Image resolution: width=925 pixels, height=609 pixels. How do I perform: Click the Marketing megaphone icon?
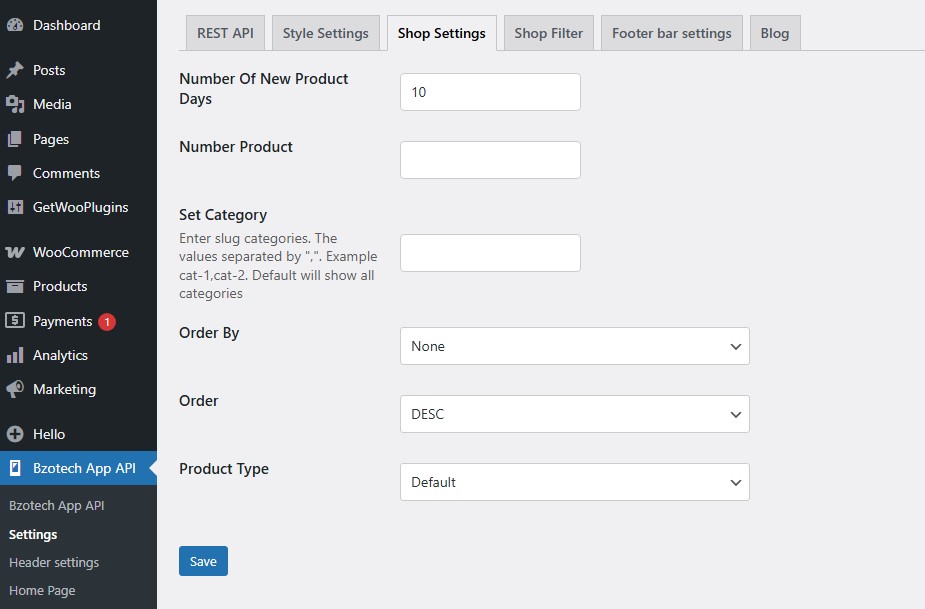15,389
